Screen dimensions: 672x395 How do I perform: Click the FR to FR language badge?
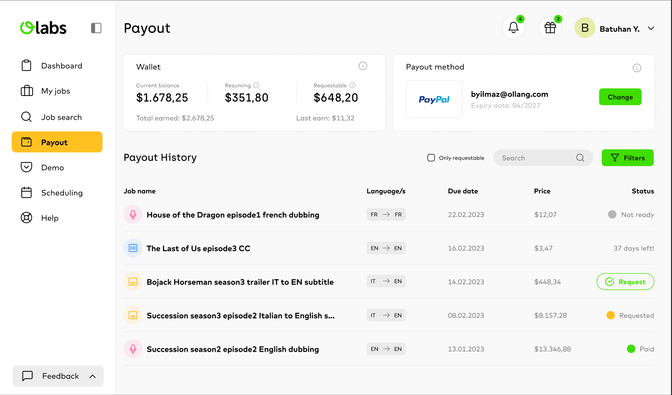(386, 214)
